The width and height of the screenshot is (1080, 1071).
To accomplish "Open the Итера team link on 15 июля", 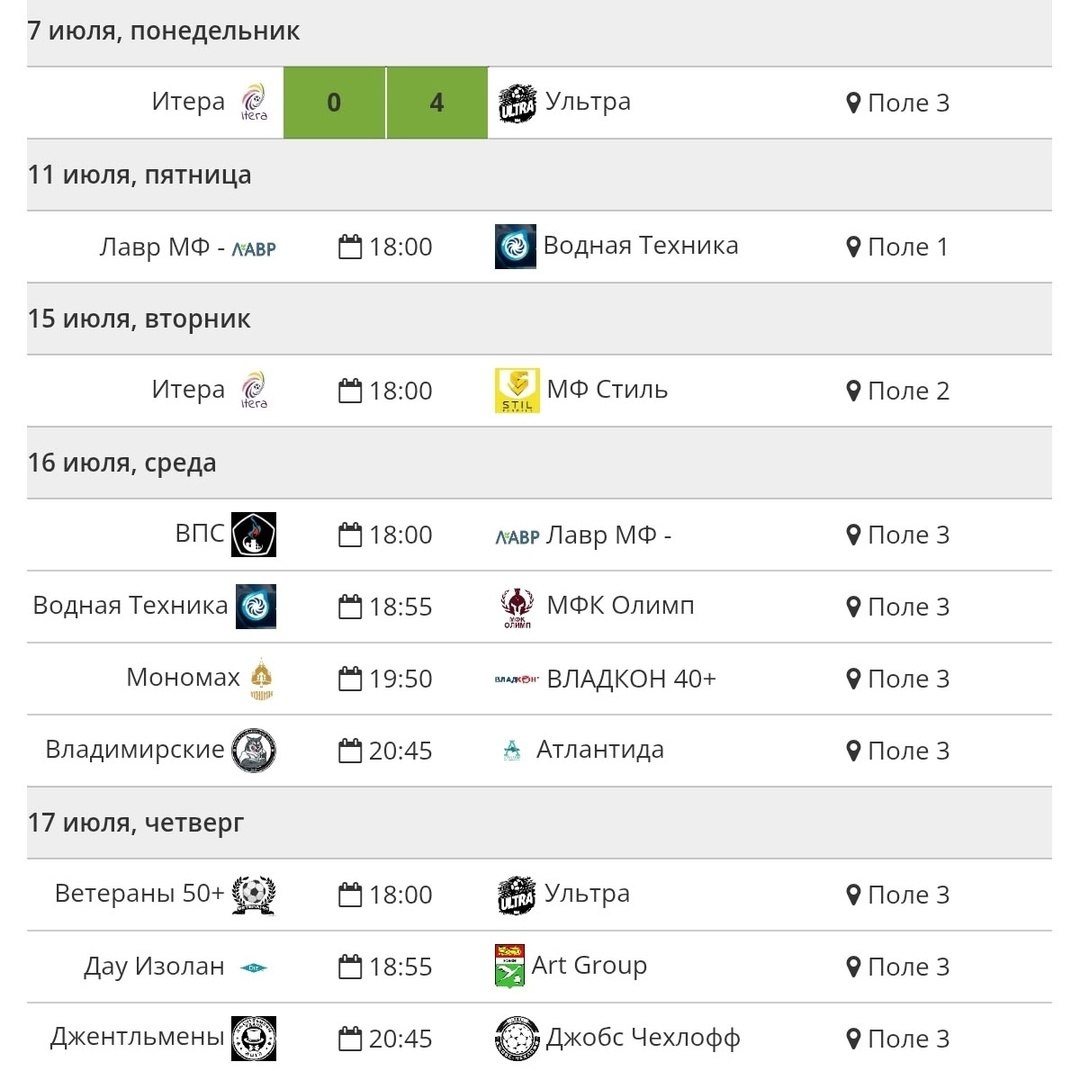I will [188, 389].
